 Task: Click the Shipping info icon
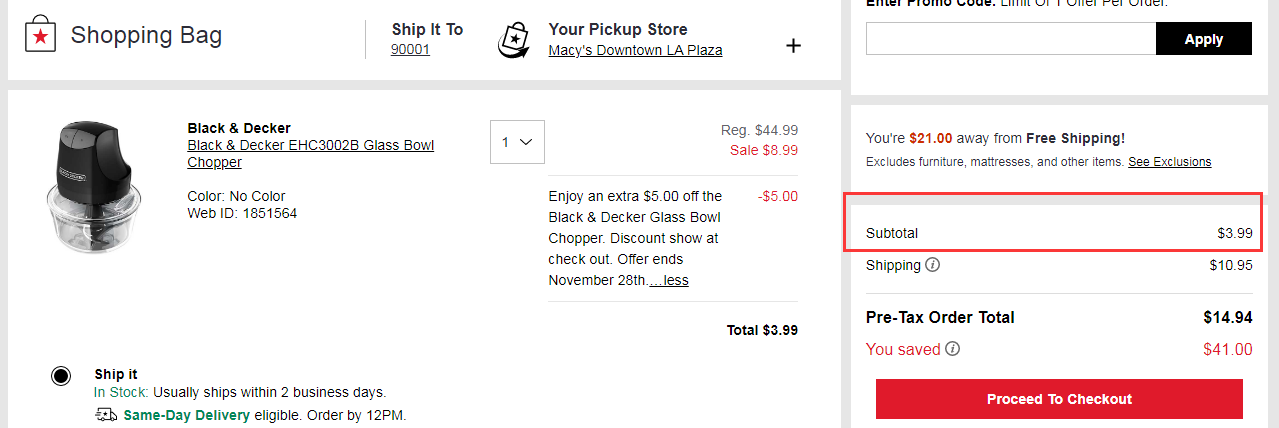932,265
